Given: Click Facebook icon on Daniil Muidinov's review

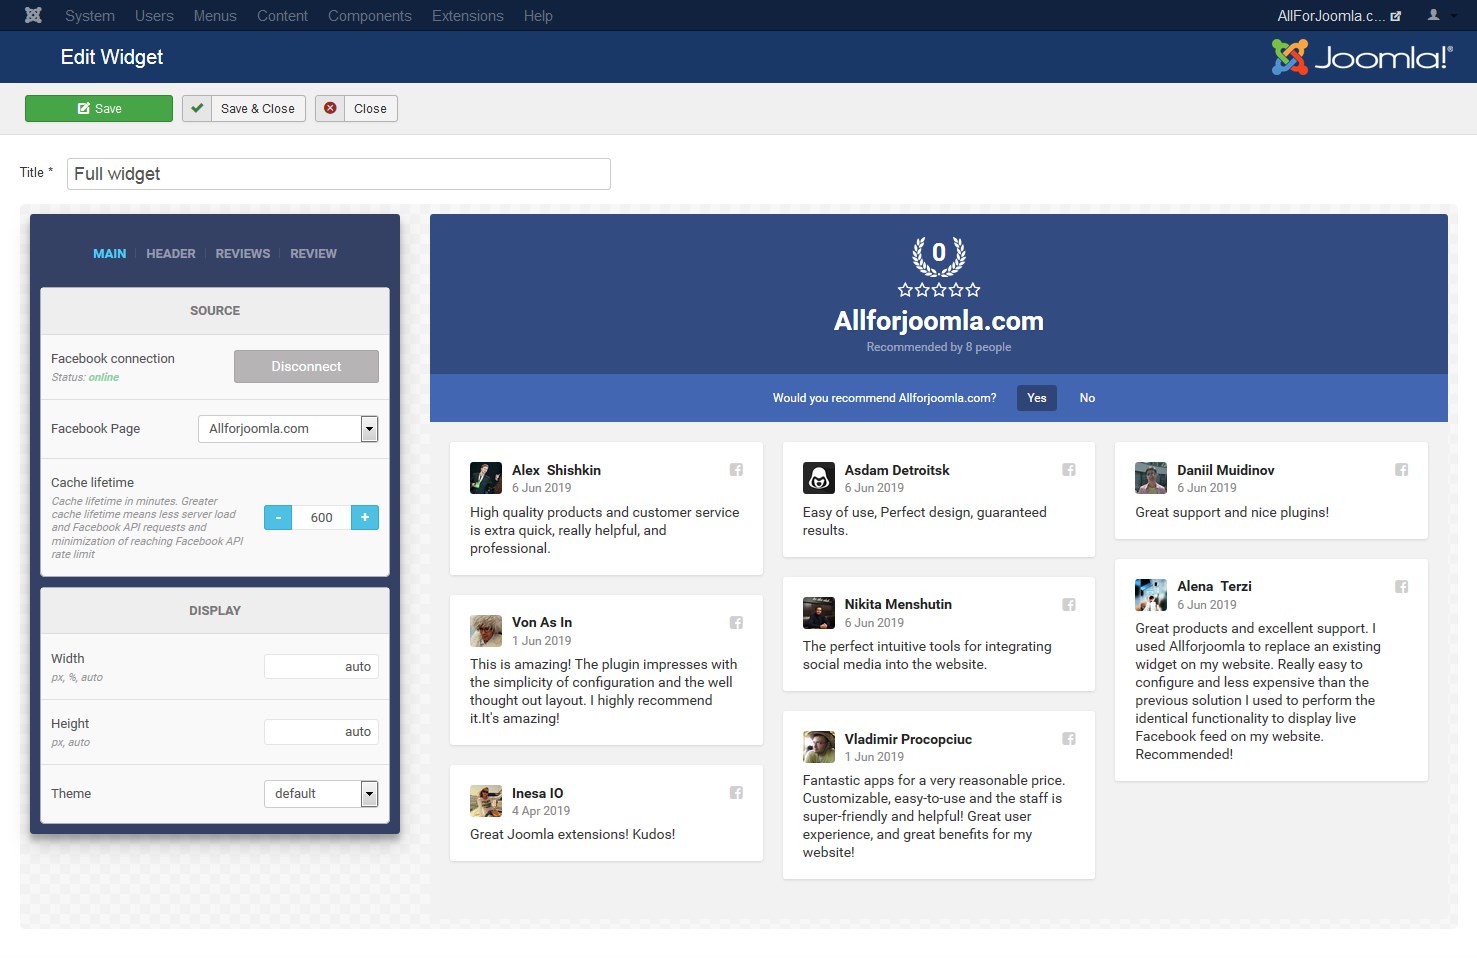Looking at the screenshot, I should coord(1401,470).
